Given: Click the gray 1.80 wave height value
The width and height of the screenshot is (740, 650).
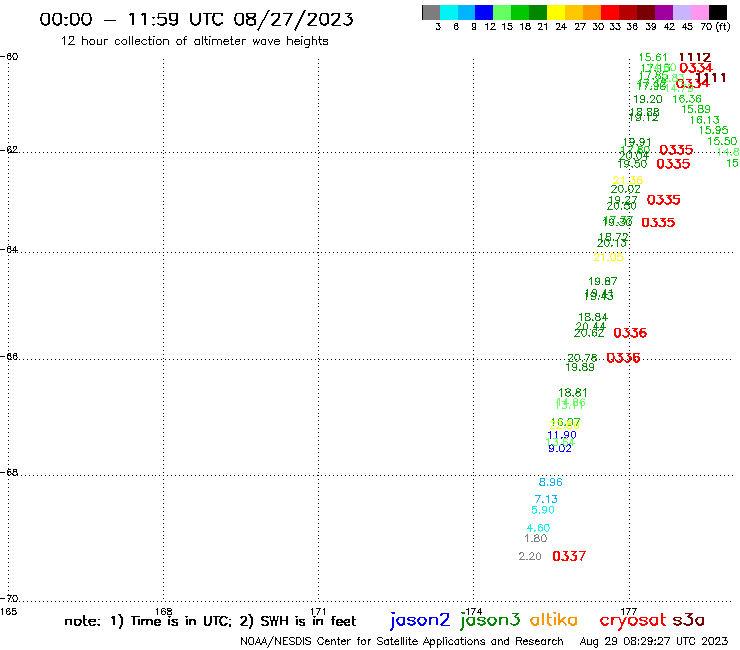Looking at the screenshot, I should pos(536,538).
